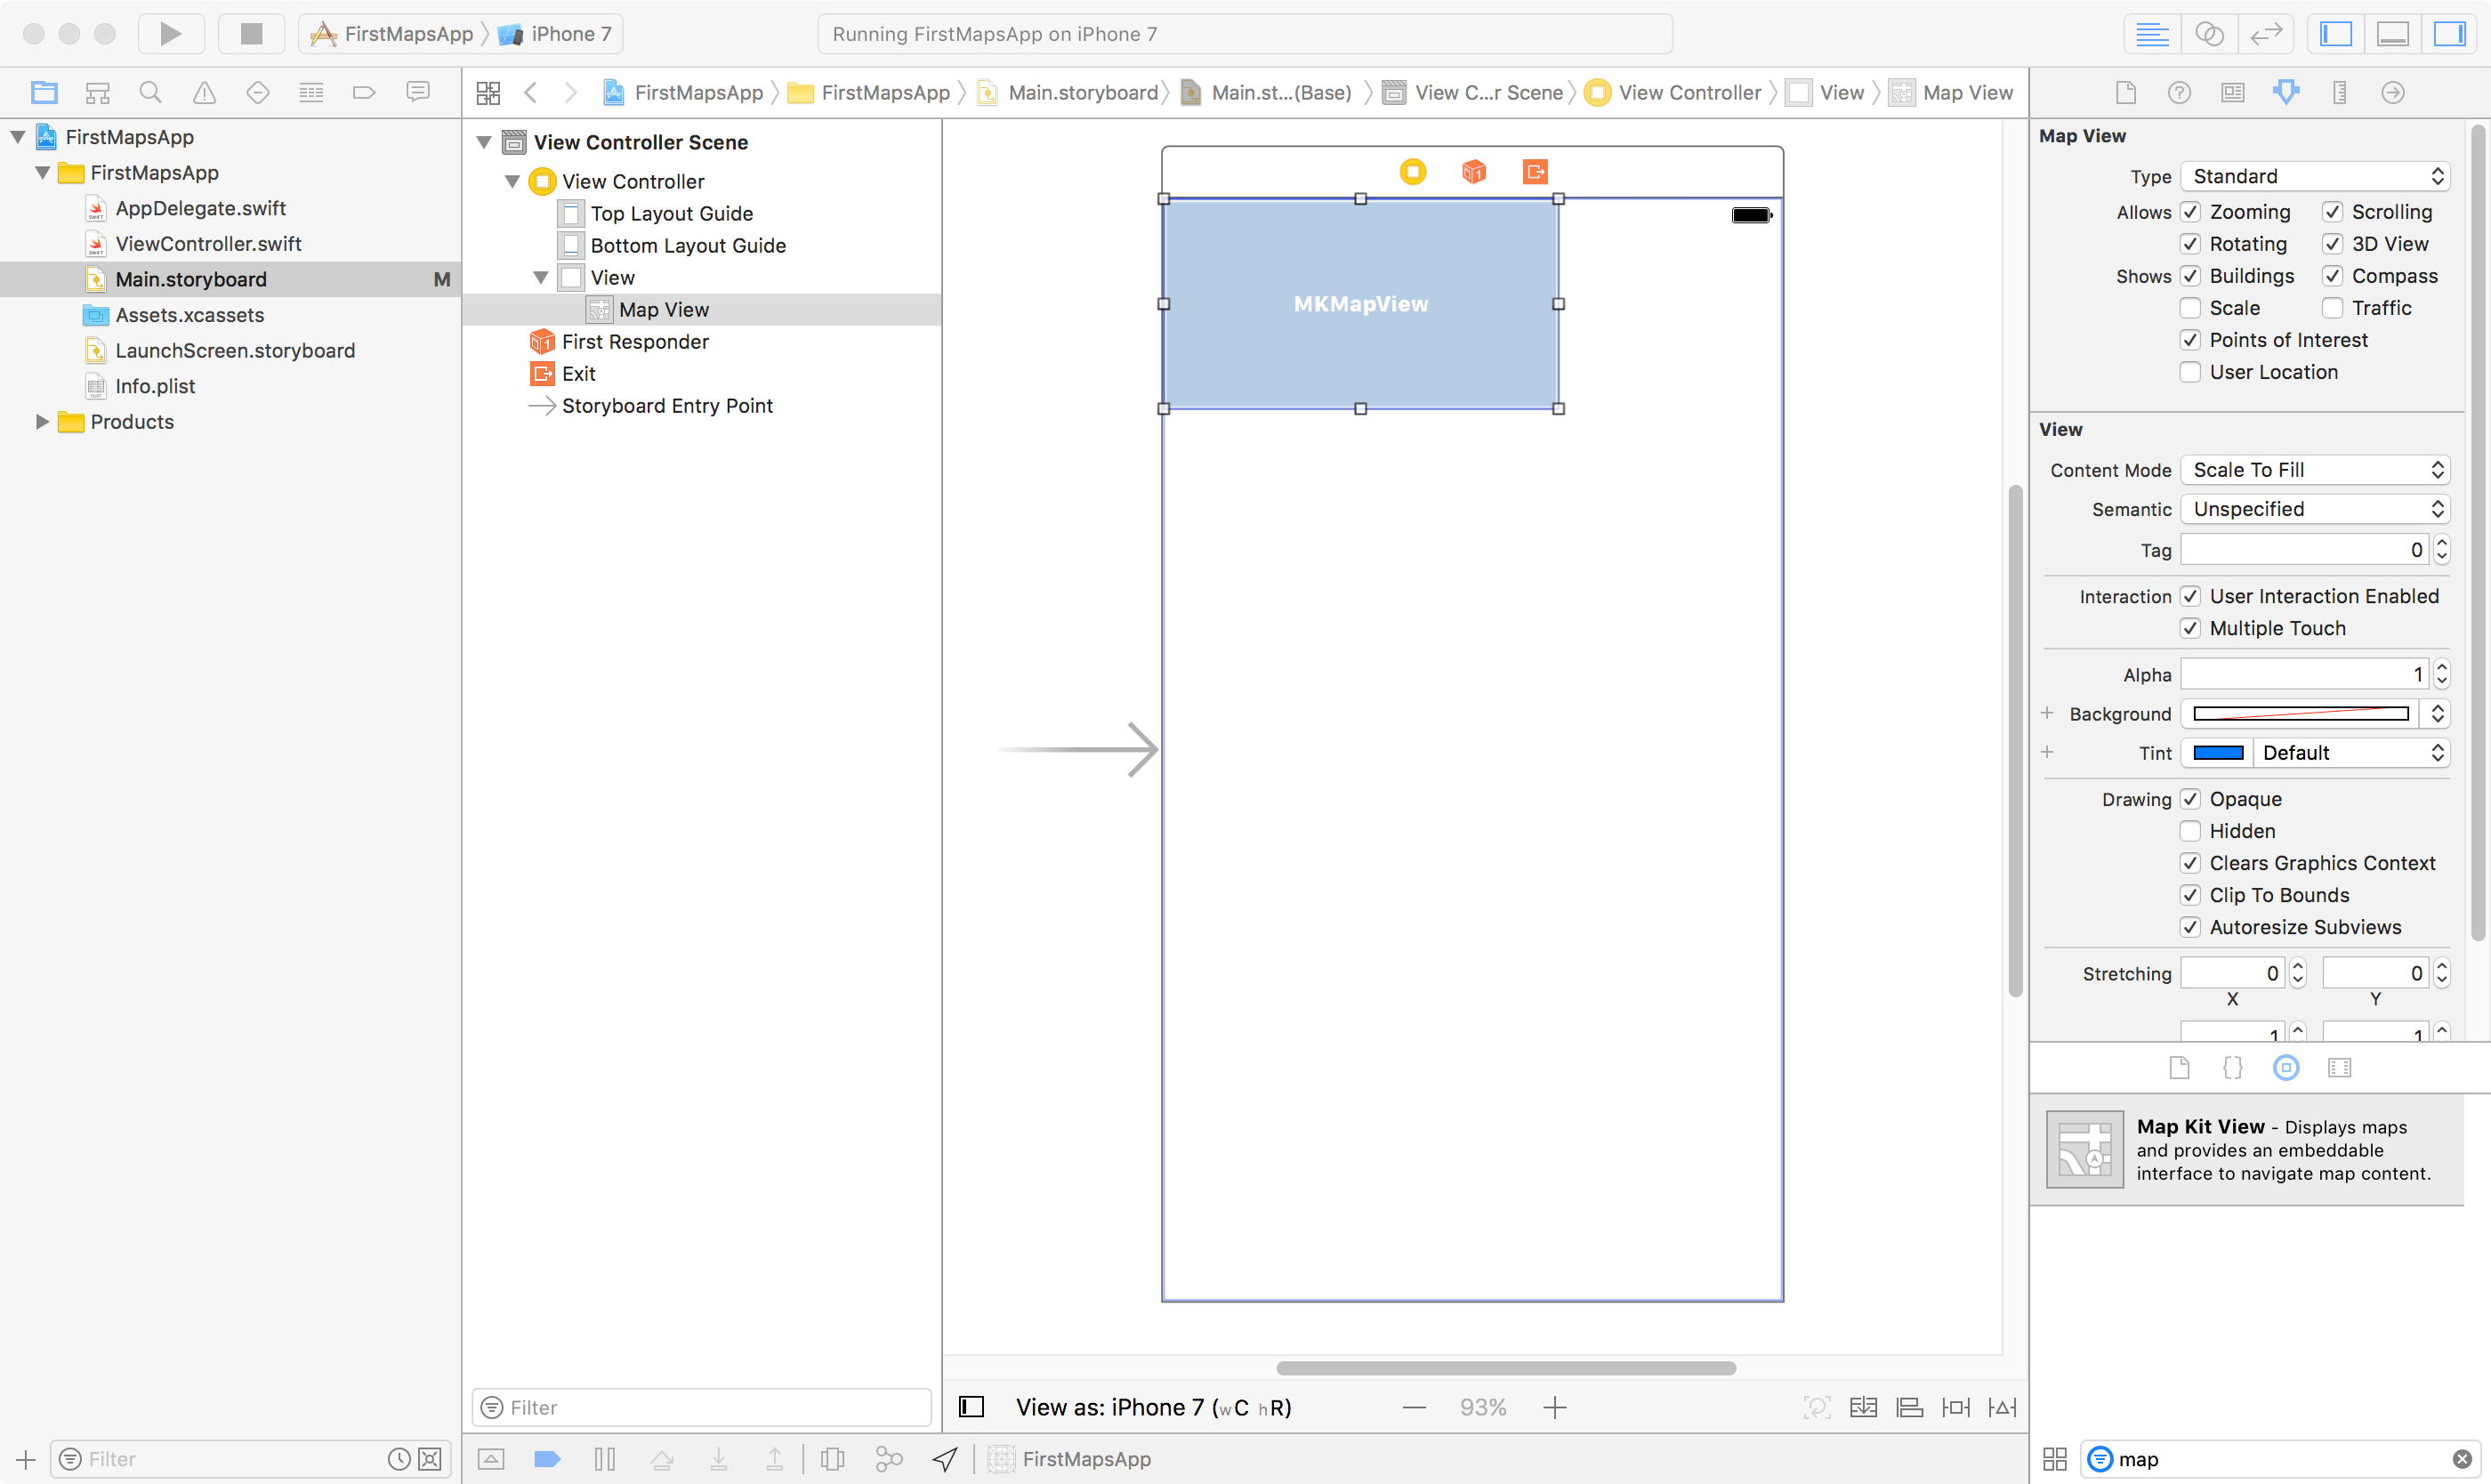Collapse the View Controller Scene tree
The image size is (2491, 1484).
pos(485,142)
